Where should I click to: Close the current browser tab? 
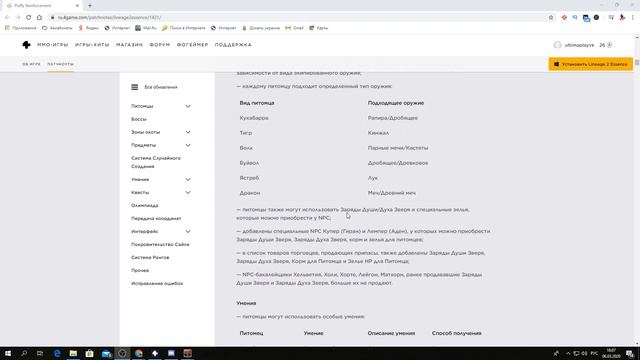[77, 6]
